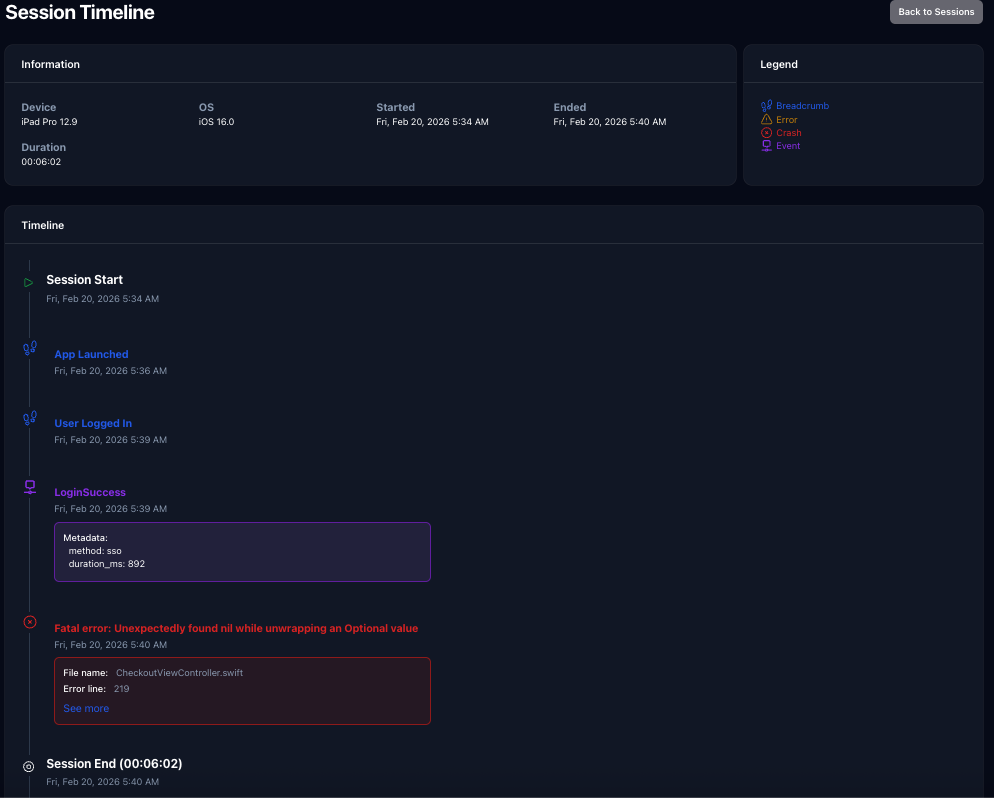Viewport: 994px width, 798px height.
Task: Click the Error warning triangle in Legend
Action: click(x=766, y=119)
